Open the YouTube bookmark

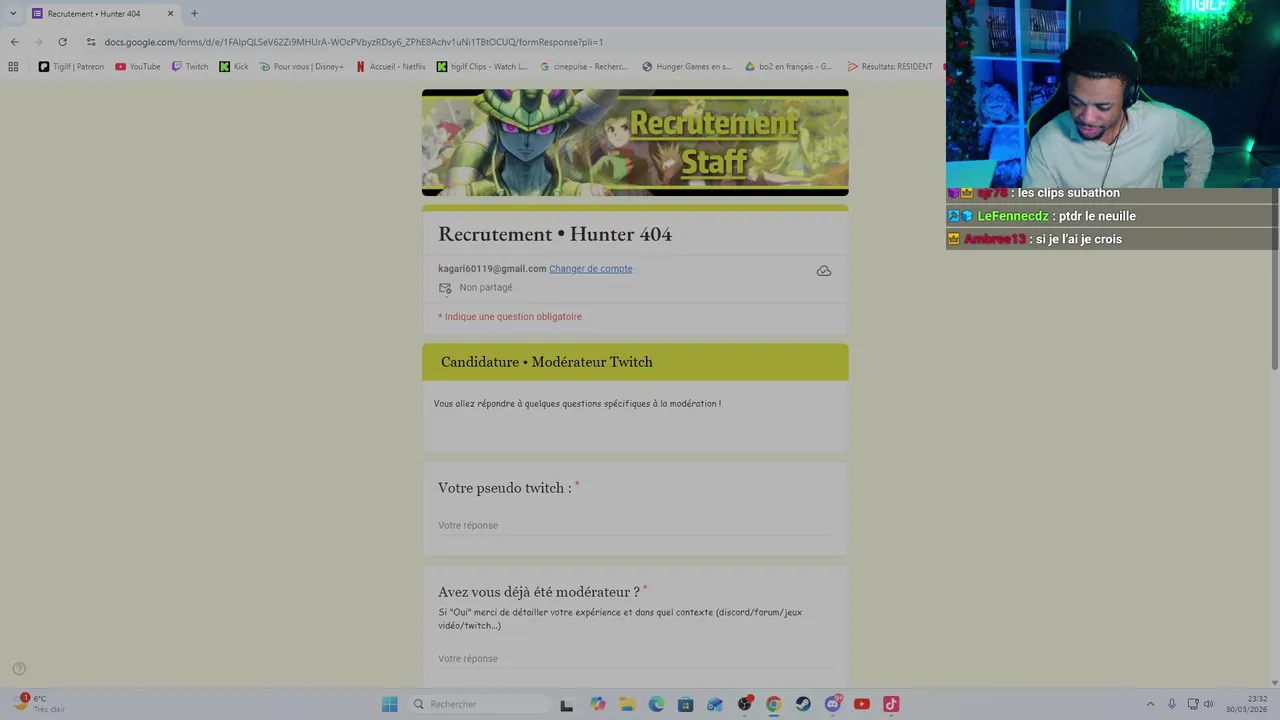(x=138, y=67)
